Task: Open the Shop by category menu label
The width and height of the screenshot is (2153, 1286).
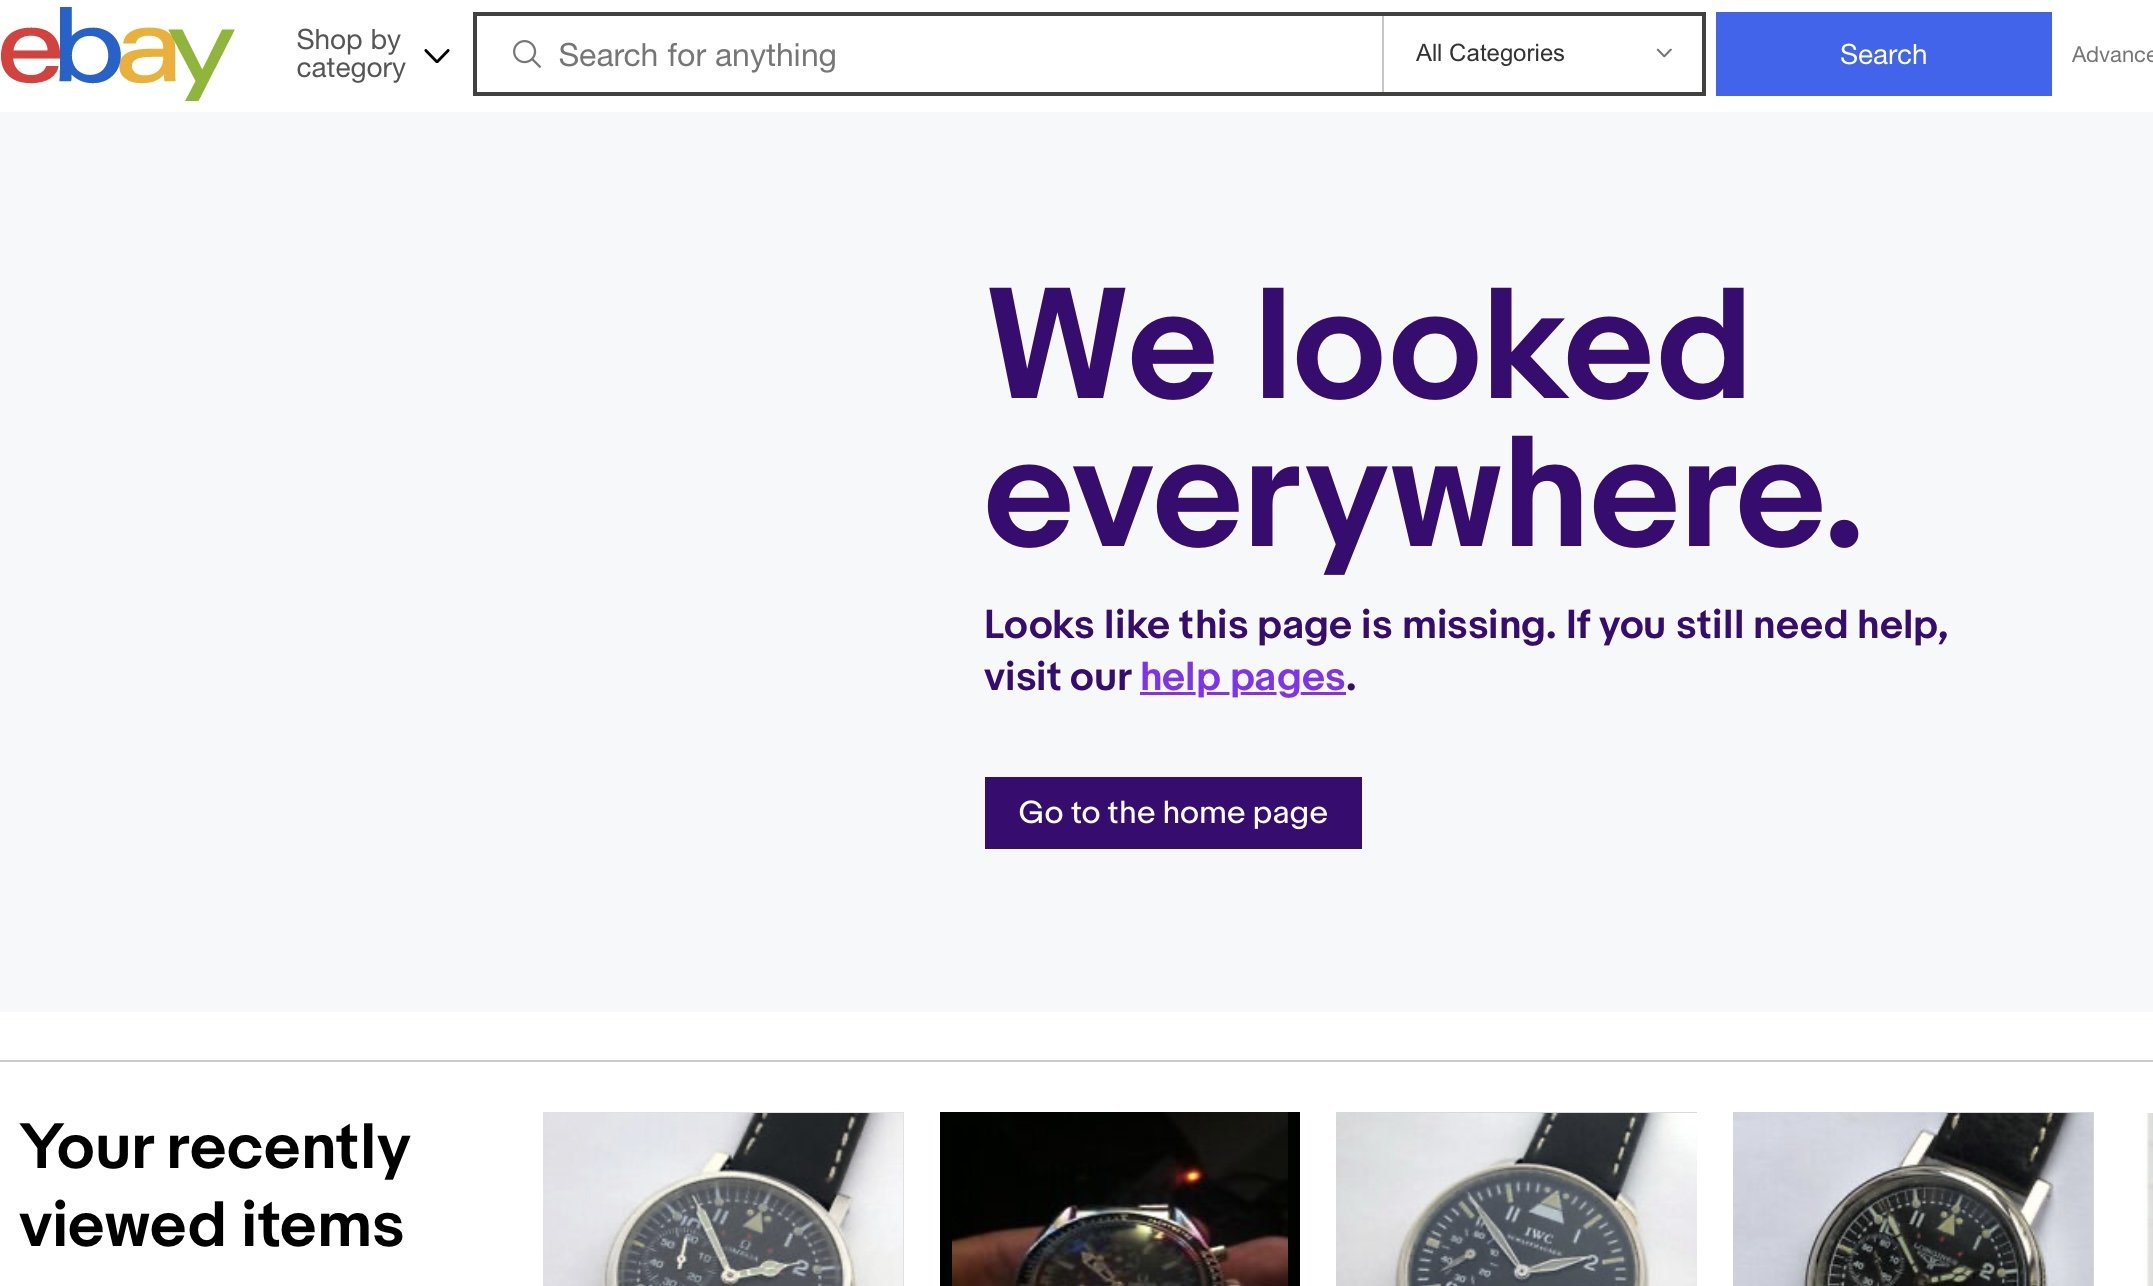Action: tap(350, 54)
